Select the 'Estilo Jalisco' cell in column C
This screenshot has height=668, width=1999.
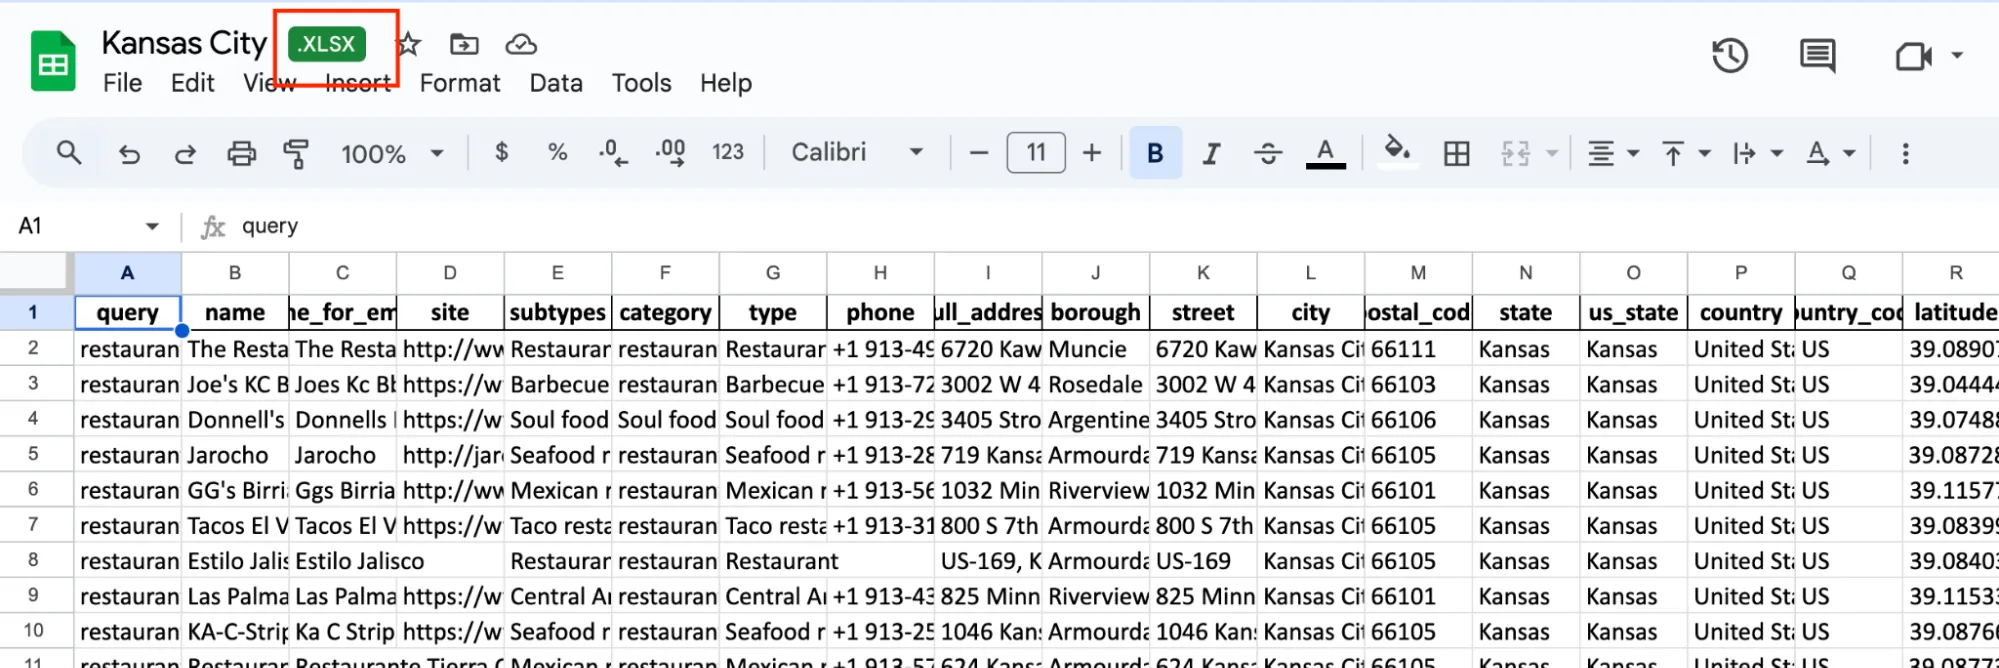[x=342, y=561]
